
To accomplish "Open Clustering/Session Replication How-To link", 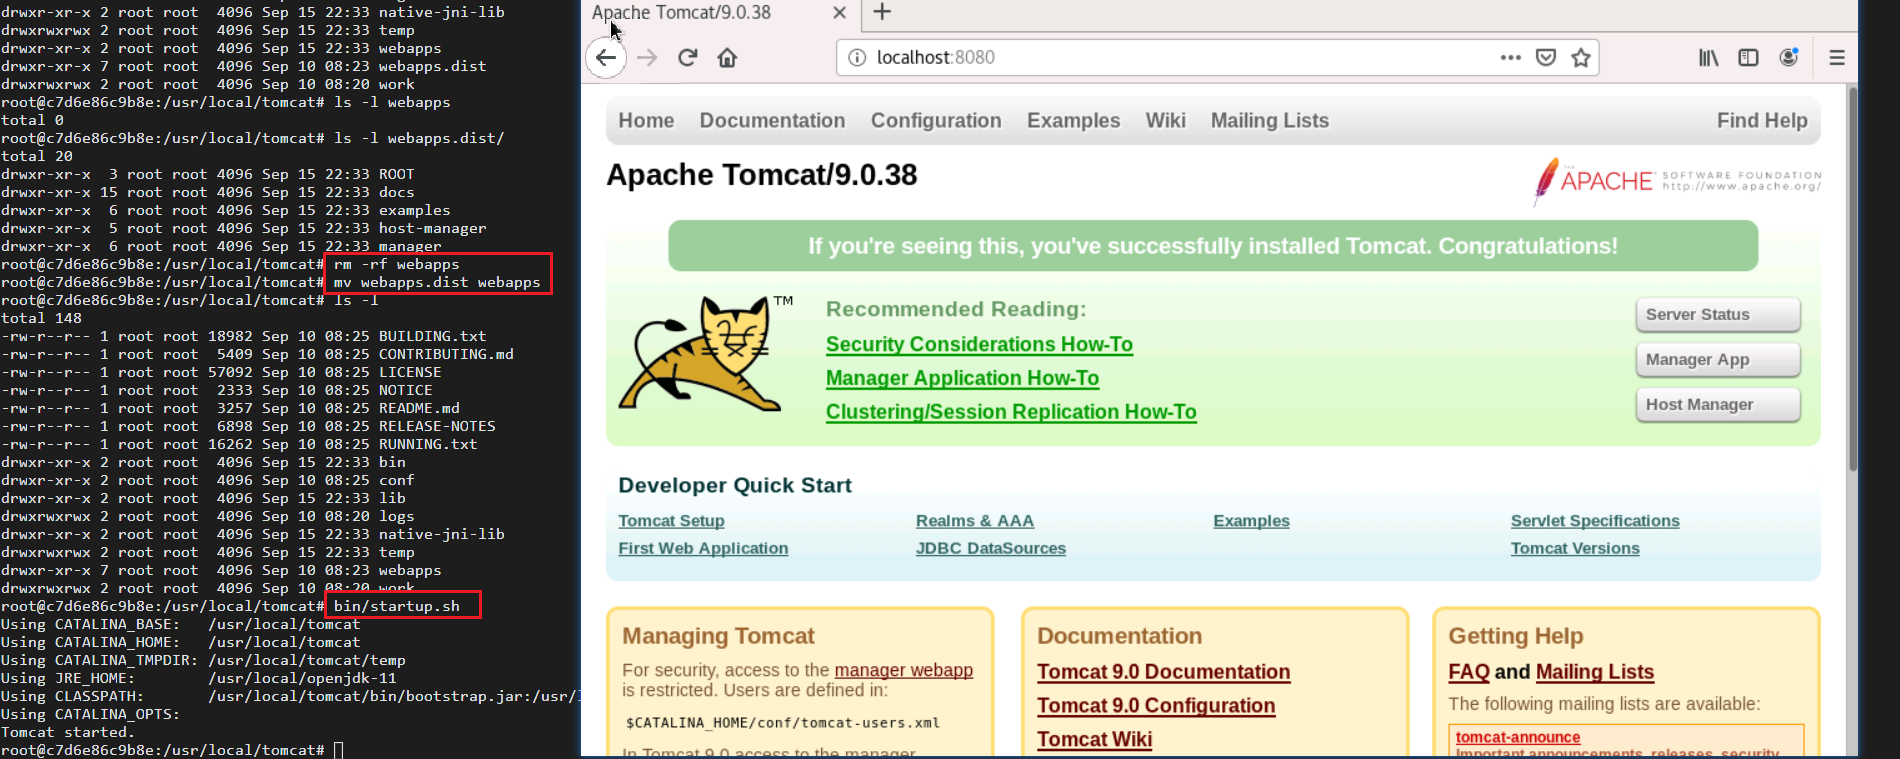I will [1011, 412].
